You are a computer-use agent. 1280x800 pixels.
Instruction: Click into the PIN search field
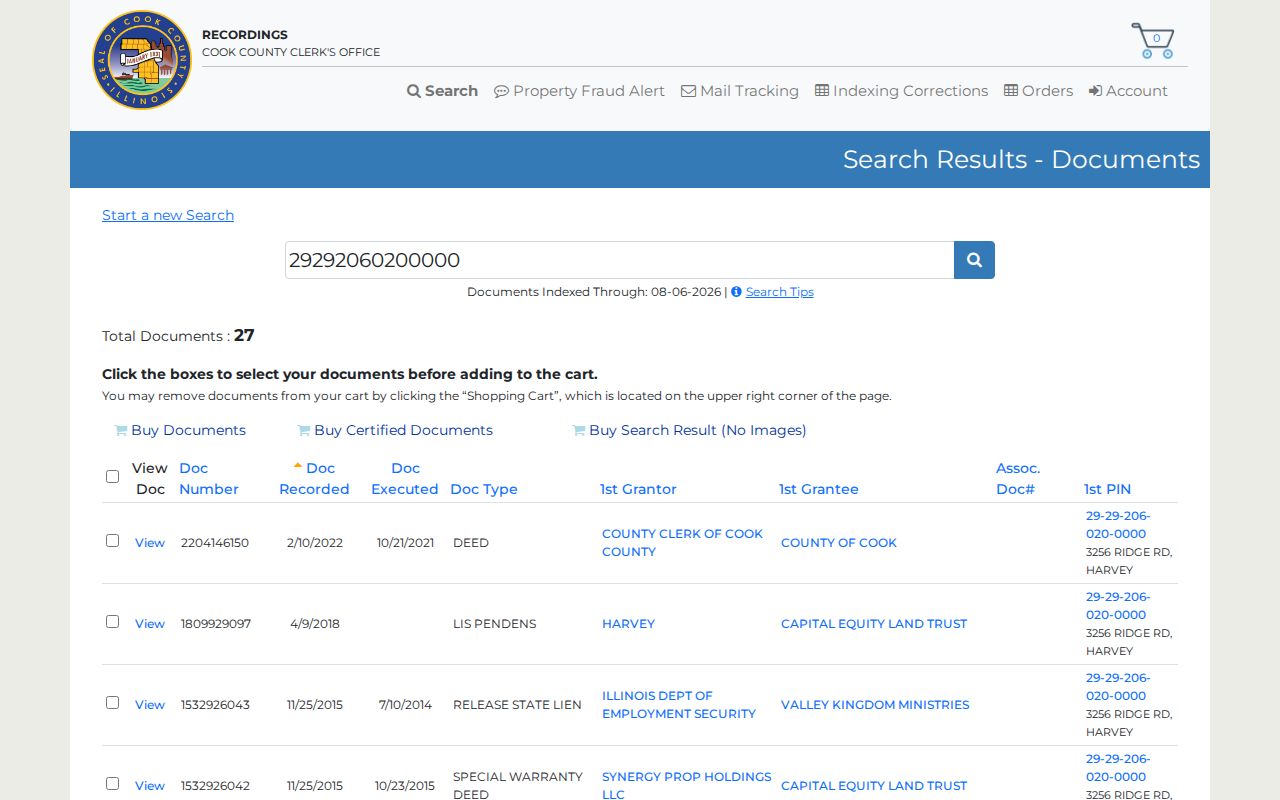pyautogui.click(x=619, y=260)
